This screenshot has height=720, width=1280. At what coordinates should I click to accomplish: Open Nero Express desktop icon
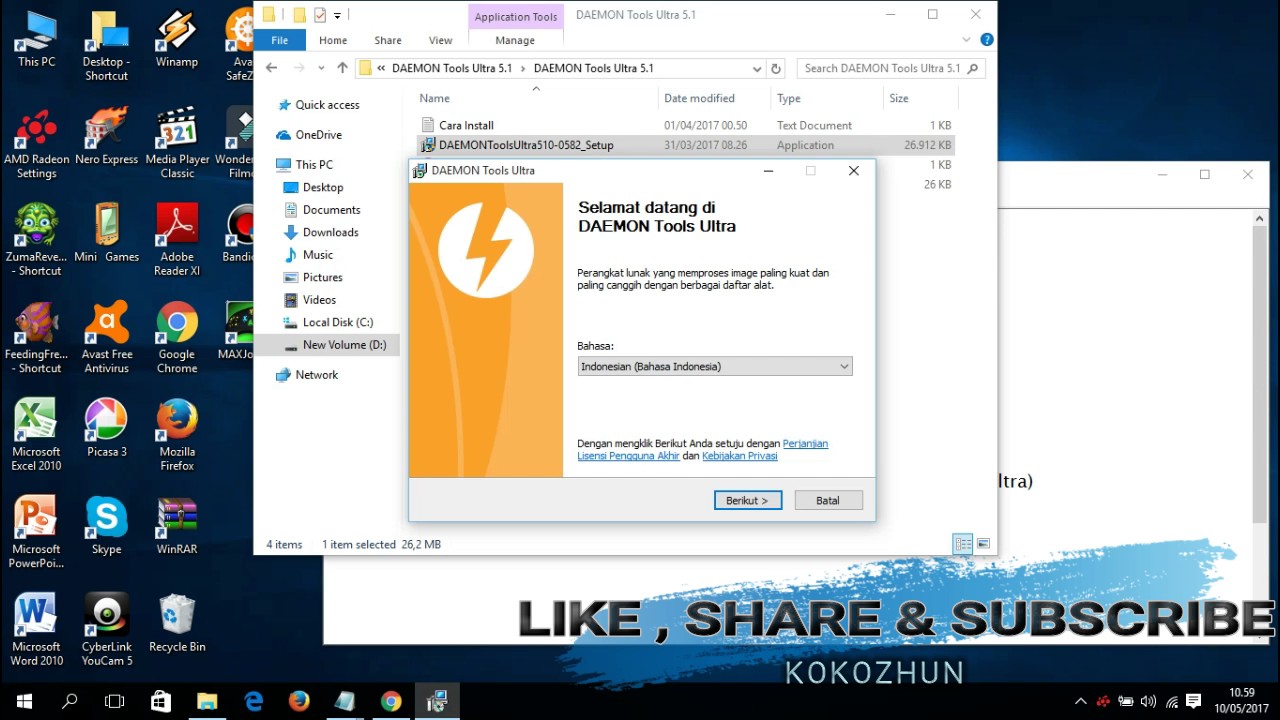point(107,136)
